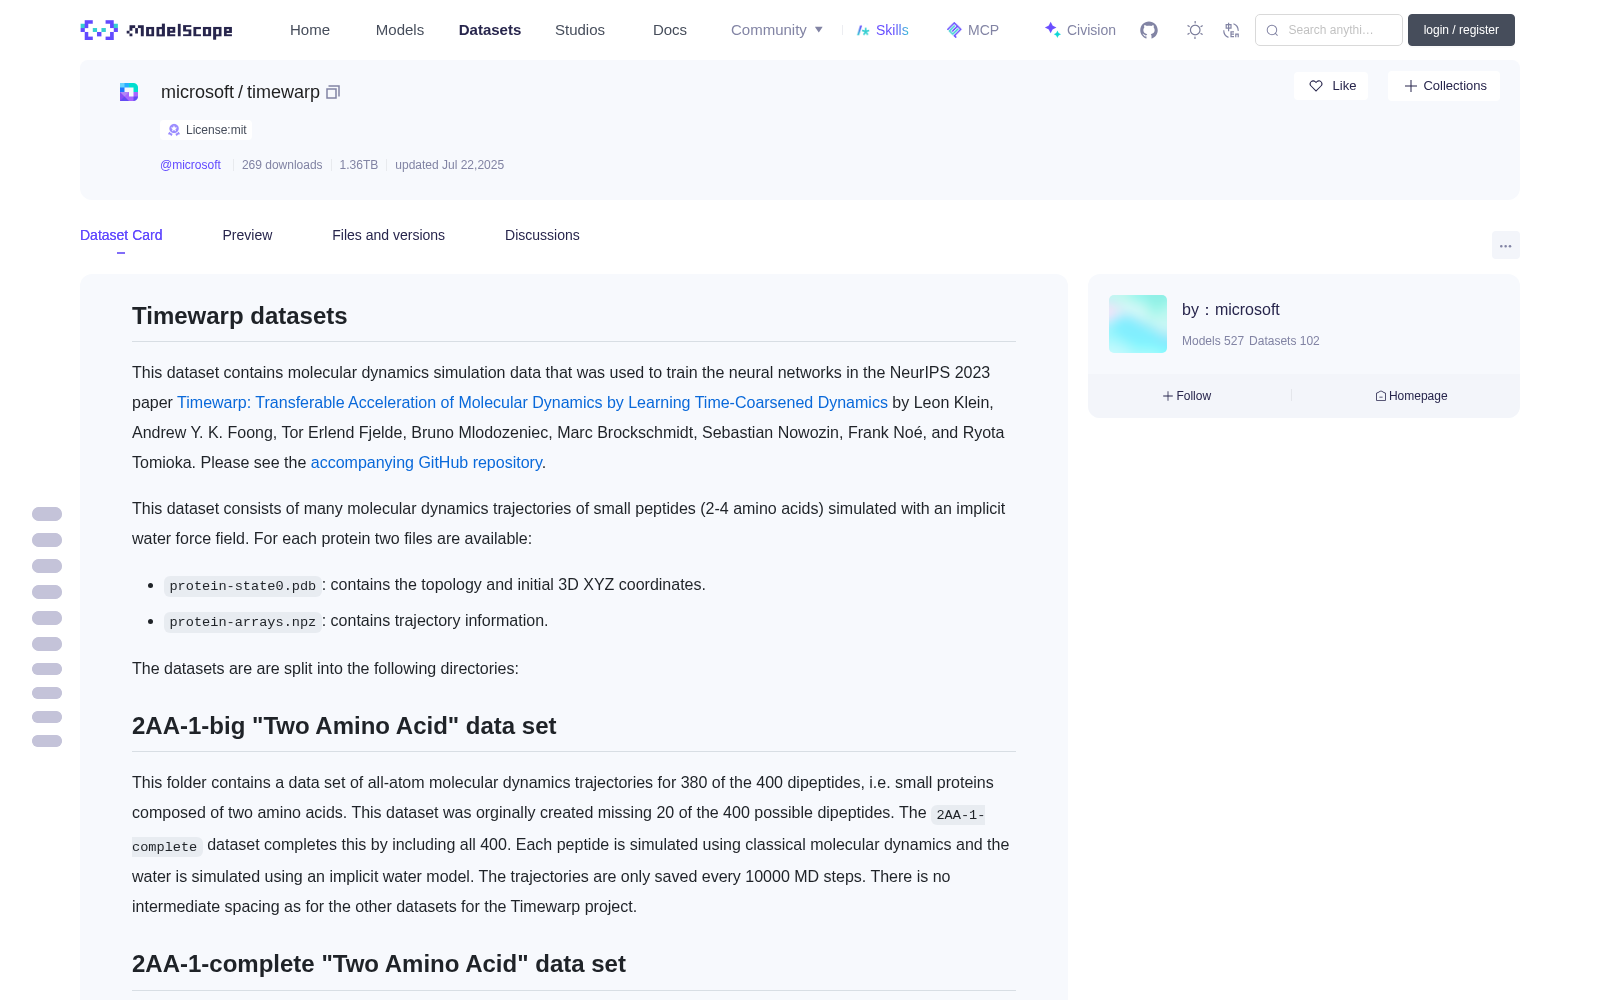
Task: Click the 2AA-1-complete "Two Amino Acid" heading
Action: (379, 964)
